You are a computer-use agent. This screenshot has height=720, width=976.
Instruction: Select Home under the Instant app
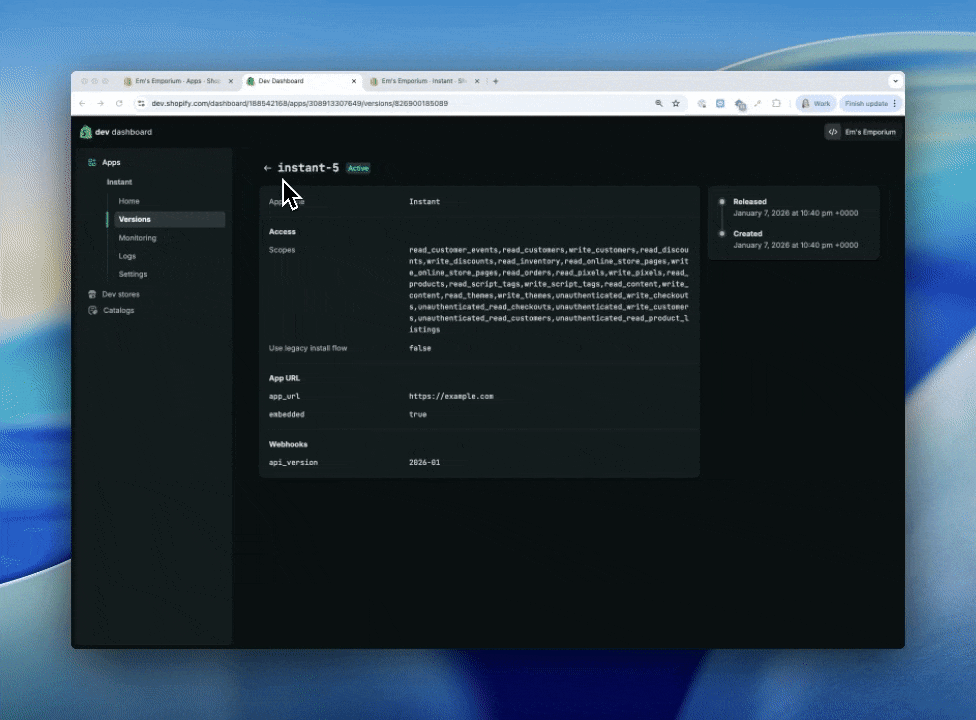coord(129,201)
